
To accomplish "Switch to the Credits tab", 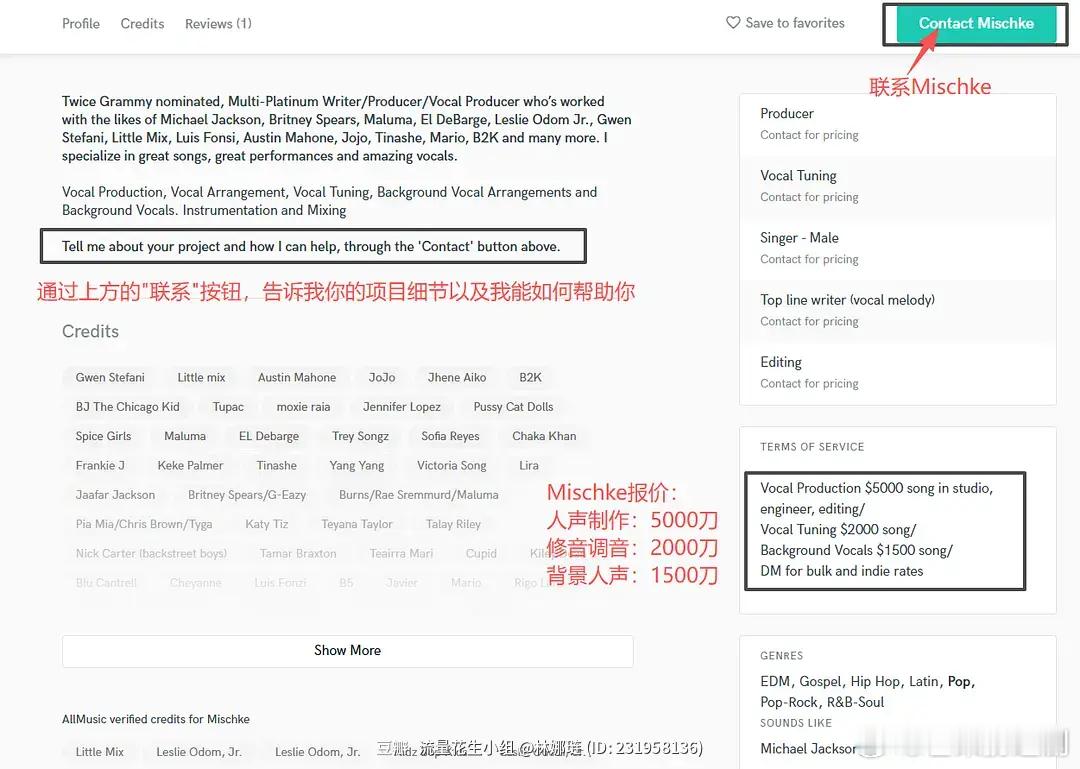I will tap(143, 23).
